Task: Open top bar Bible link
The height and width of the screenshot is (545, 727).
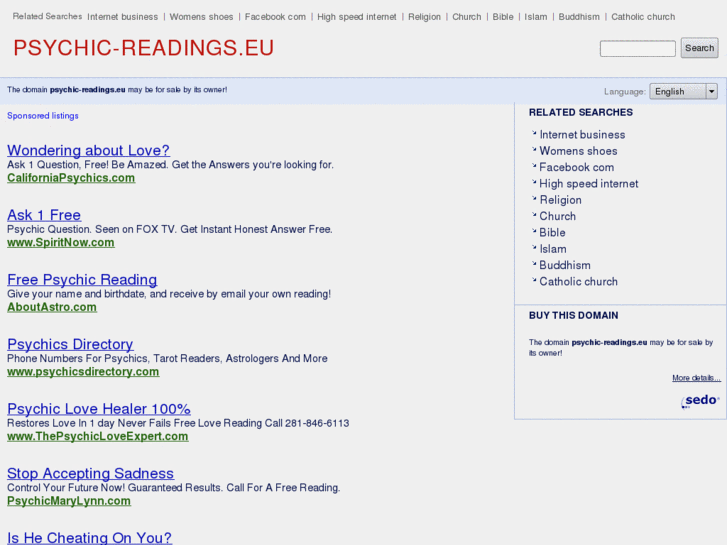Action: 503,17
